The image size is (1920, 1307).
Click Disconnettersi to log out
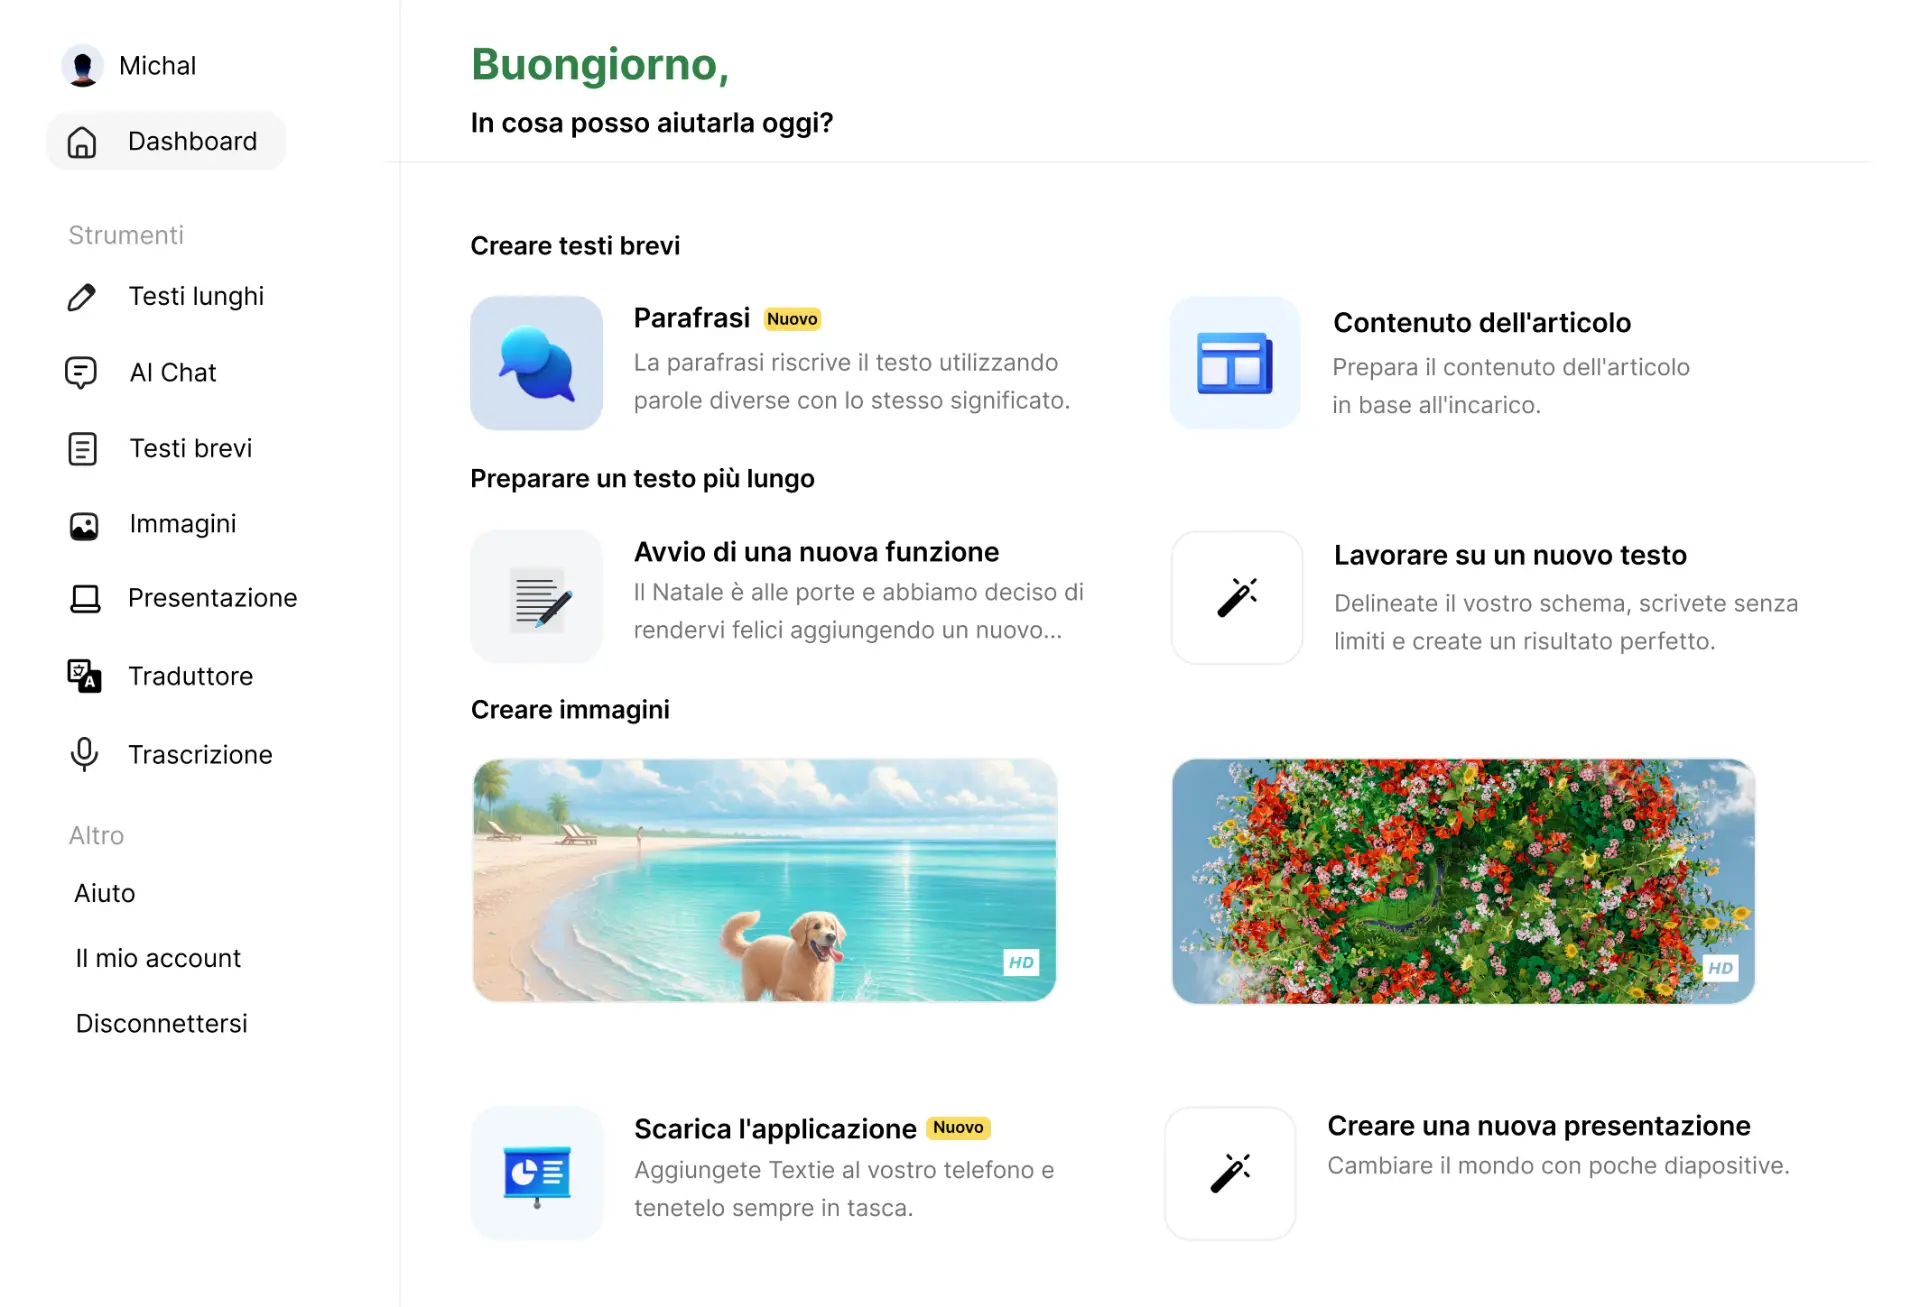(x=162, y=1023)
